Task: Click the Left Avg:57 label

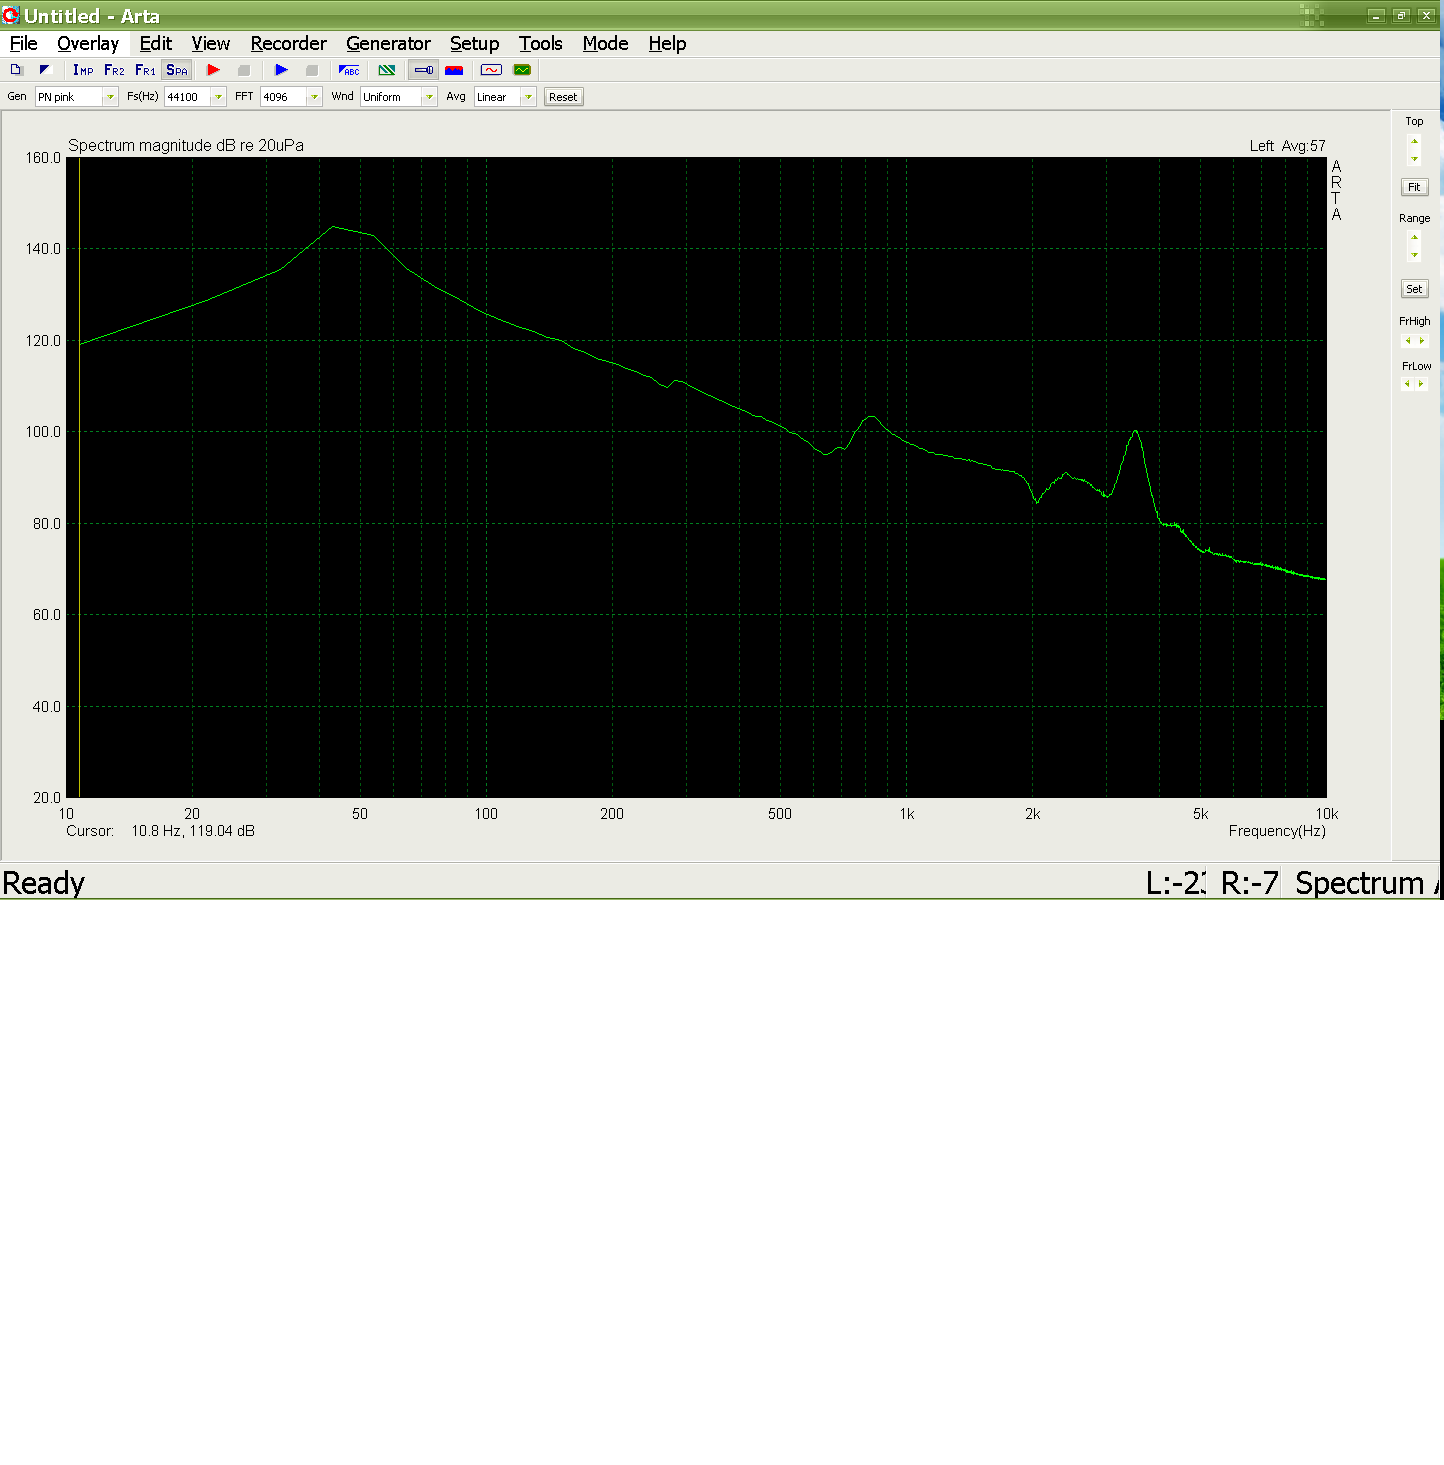Action: coord(1287,146)
